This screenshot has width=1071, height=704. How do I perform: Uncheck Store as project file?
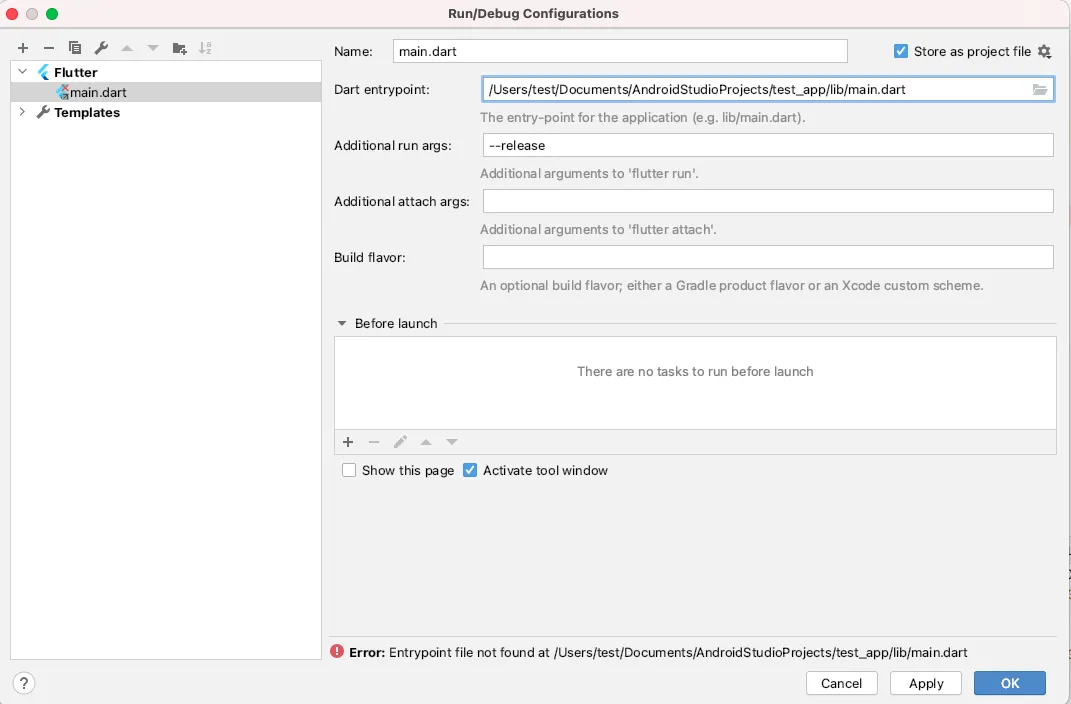tap(901, 51)
